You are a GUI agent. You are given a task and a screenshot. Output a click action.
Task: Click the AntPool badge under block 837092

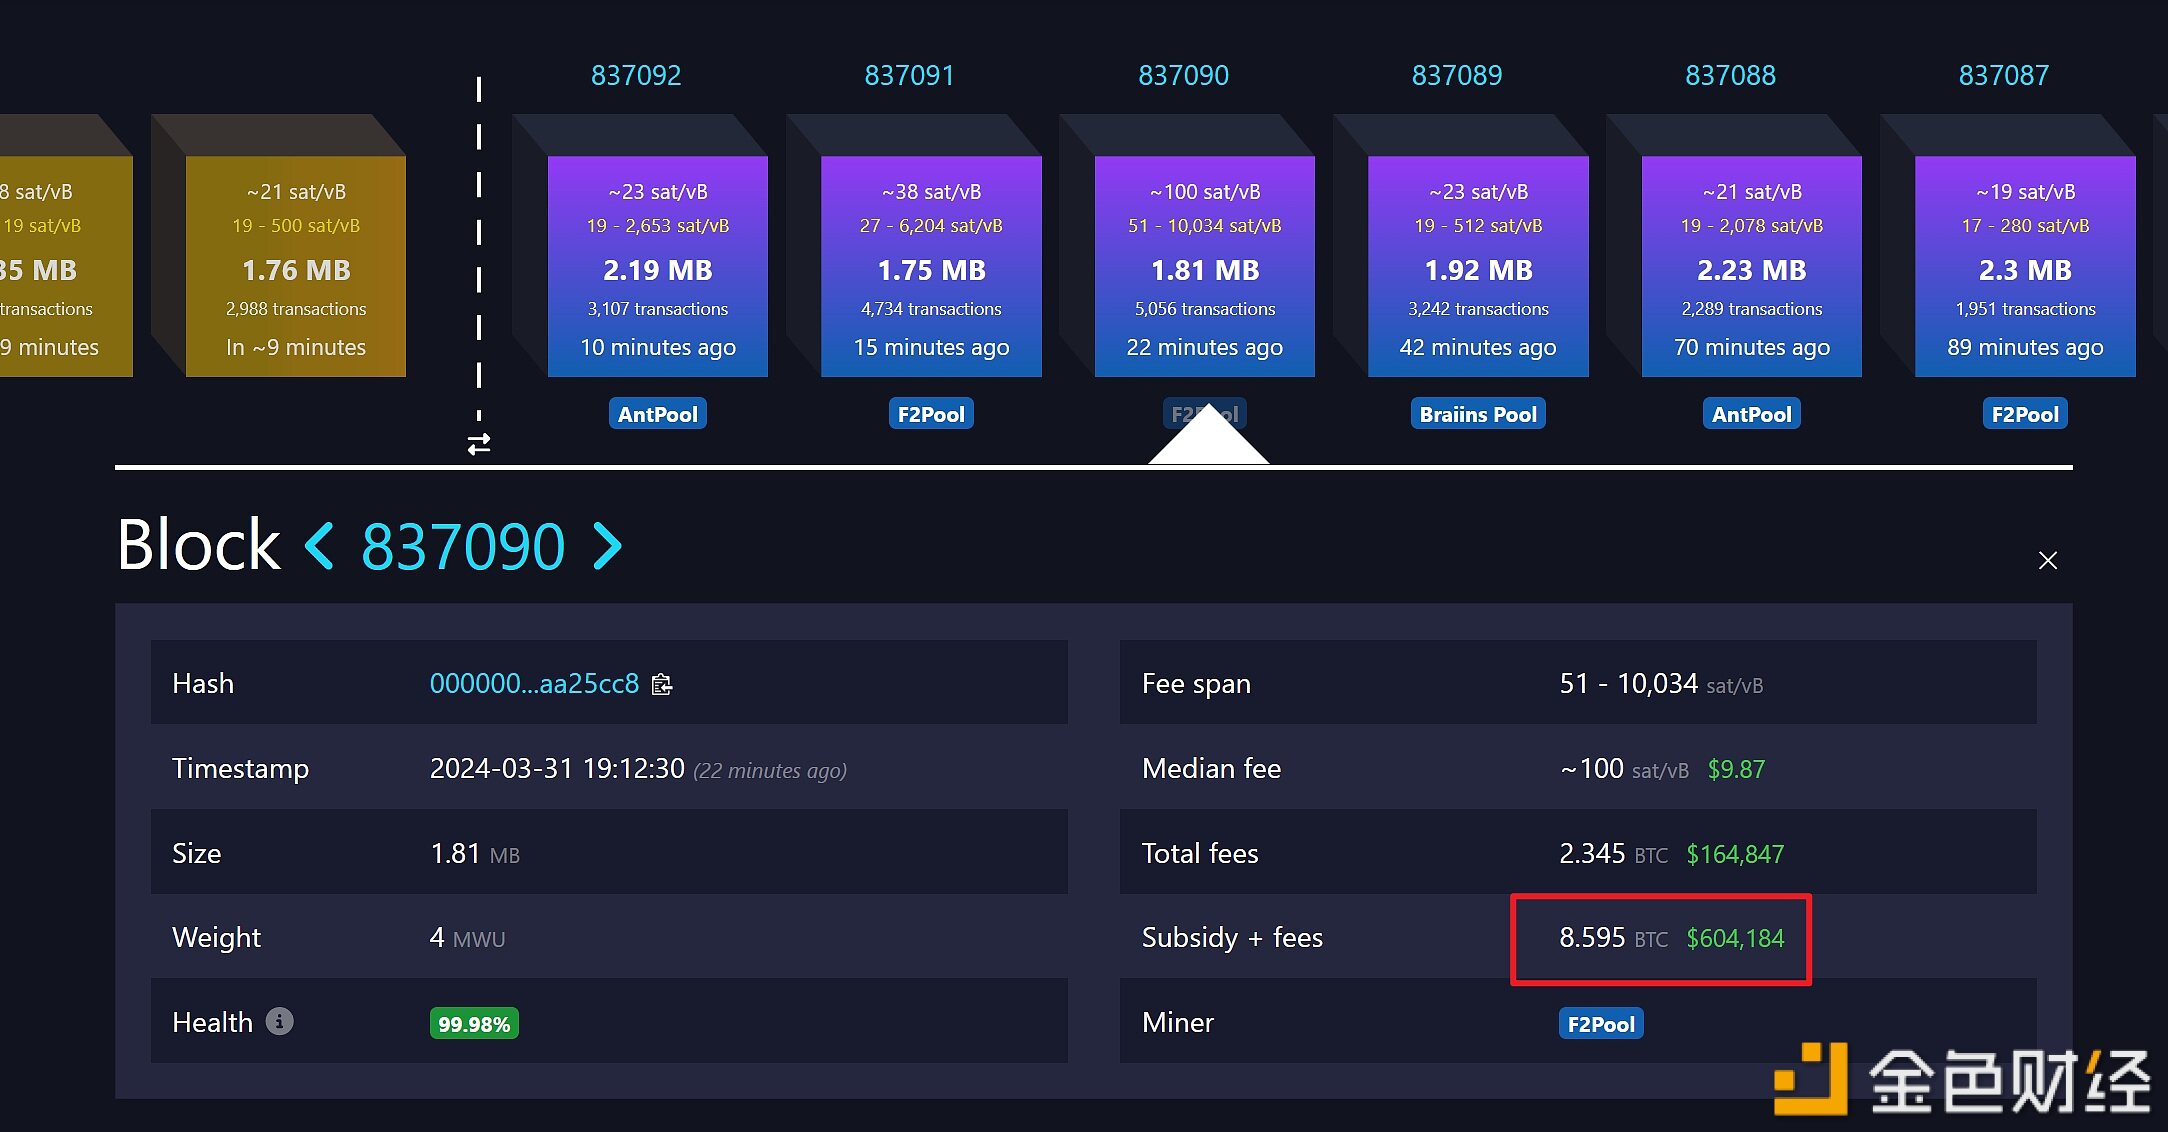[658, 414]
